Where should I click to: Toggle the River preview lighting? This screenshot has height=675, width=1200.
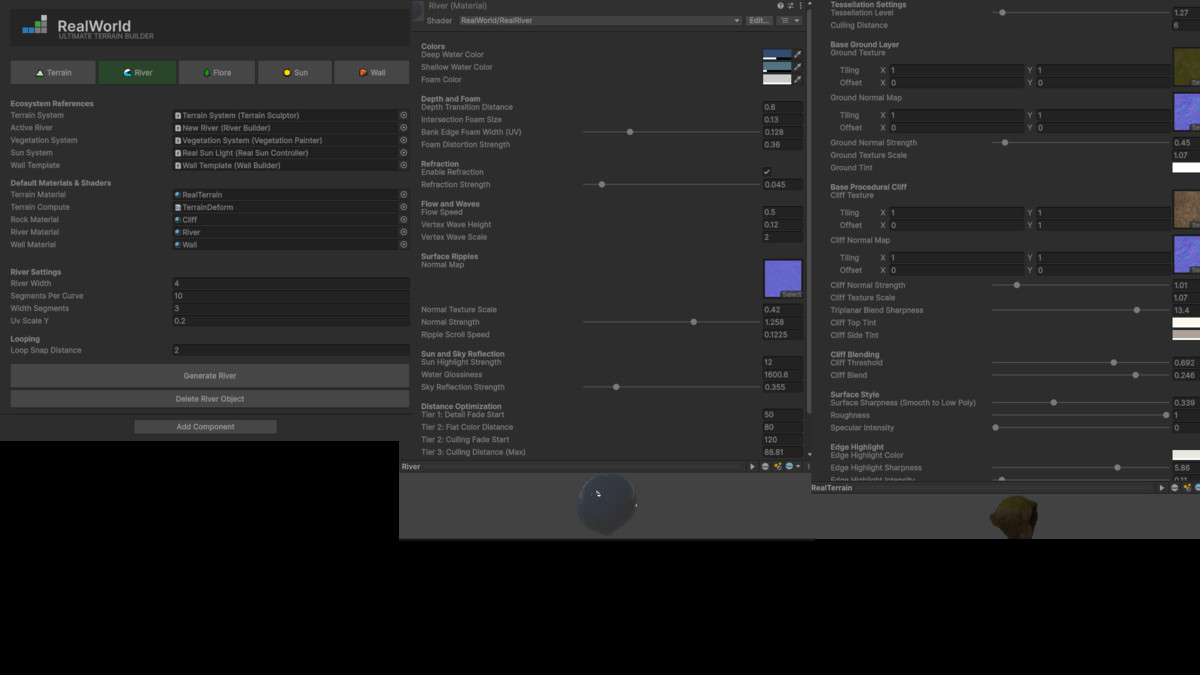coord(777,467)
